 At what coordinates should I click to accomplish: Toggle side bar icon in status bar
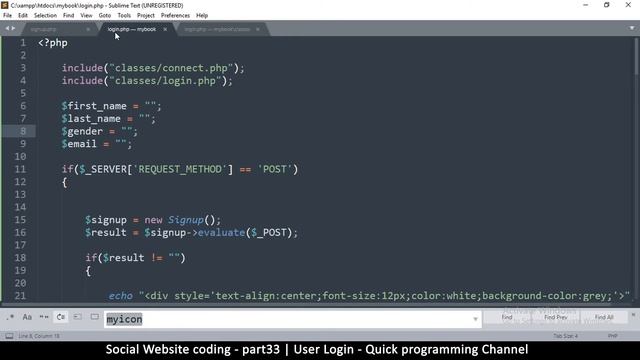(x=9, y=336)
